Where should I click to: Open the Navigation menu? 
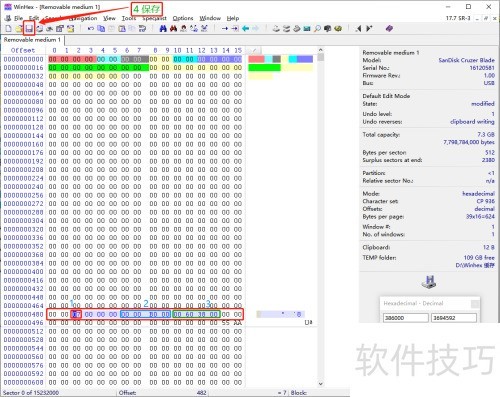tap(83, 18)
